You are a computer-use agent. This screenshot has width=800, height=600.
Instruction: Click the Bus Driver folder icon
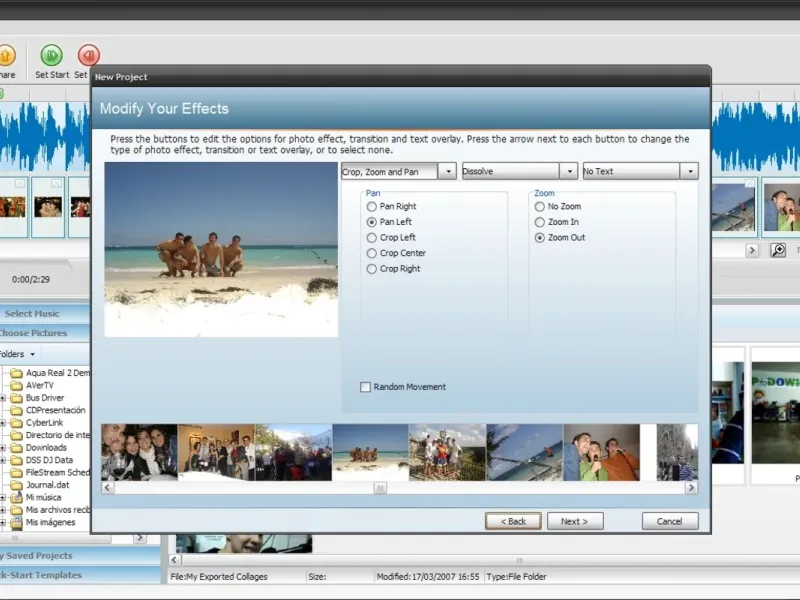pos(16,398)
